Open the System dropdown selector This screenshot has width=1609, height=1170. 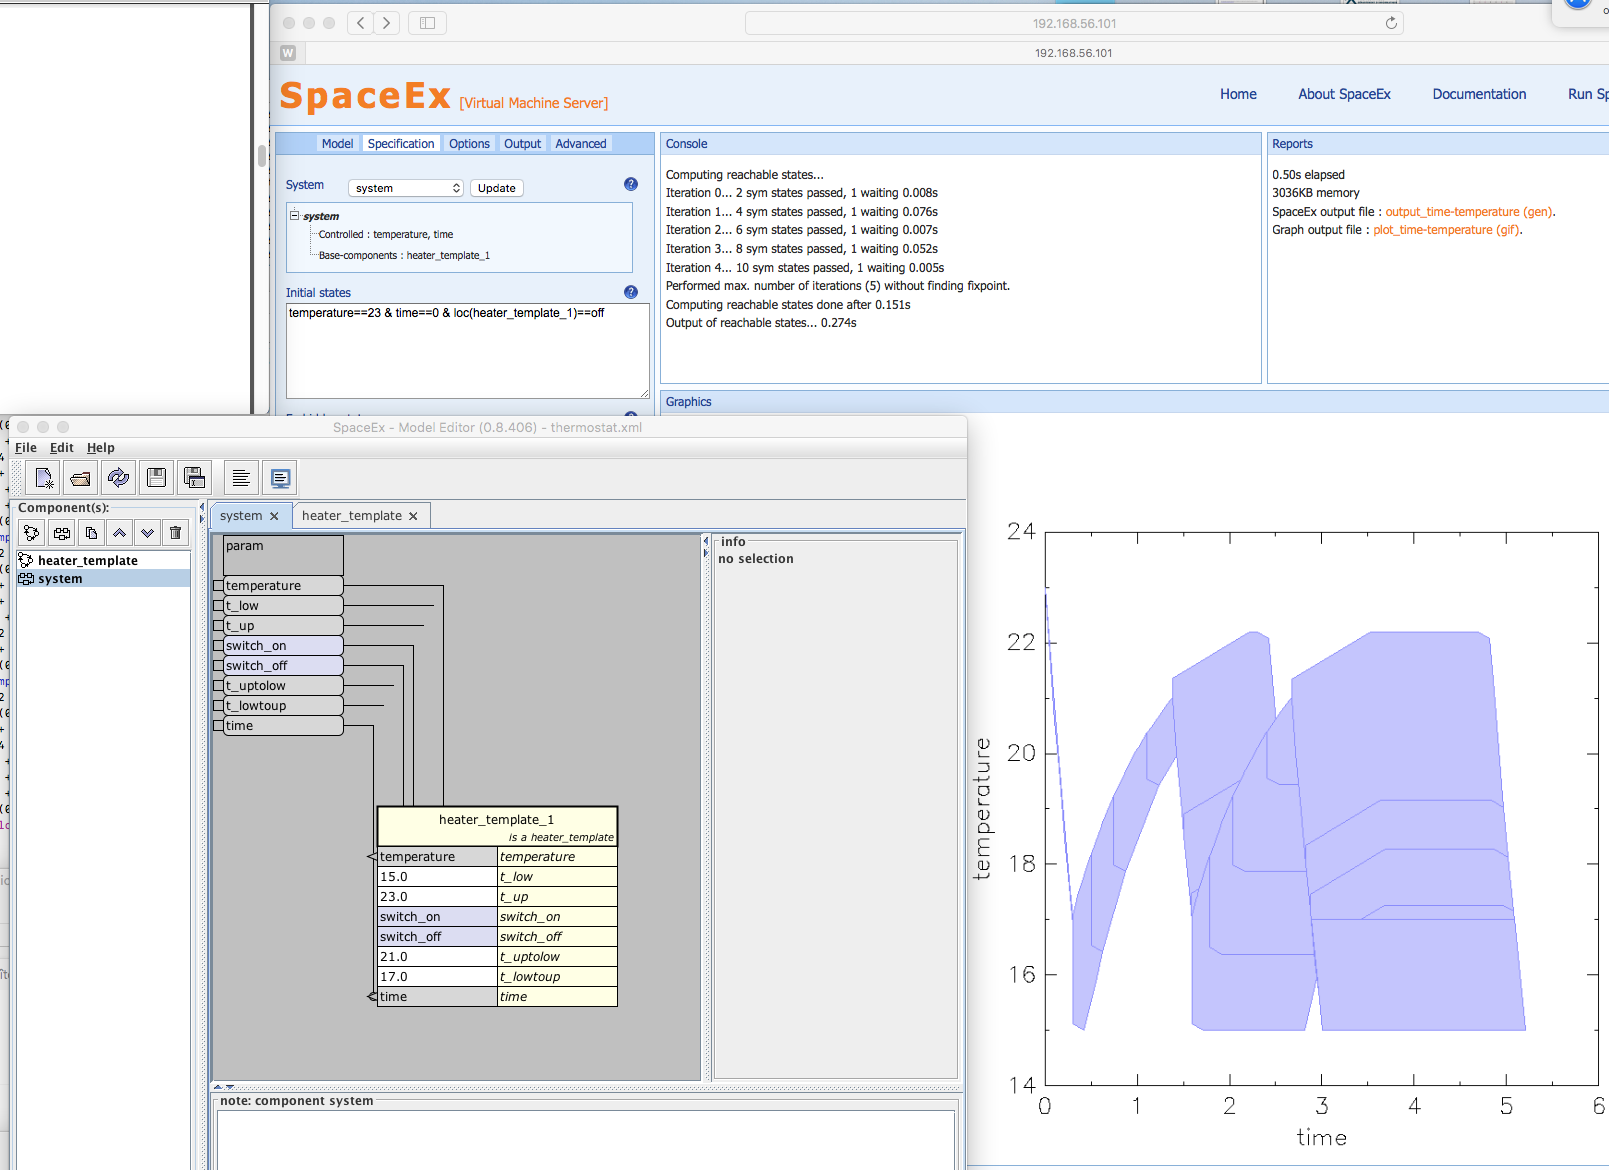tap(406, 188)
